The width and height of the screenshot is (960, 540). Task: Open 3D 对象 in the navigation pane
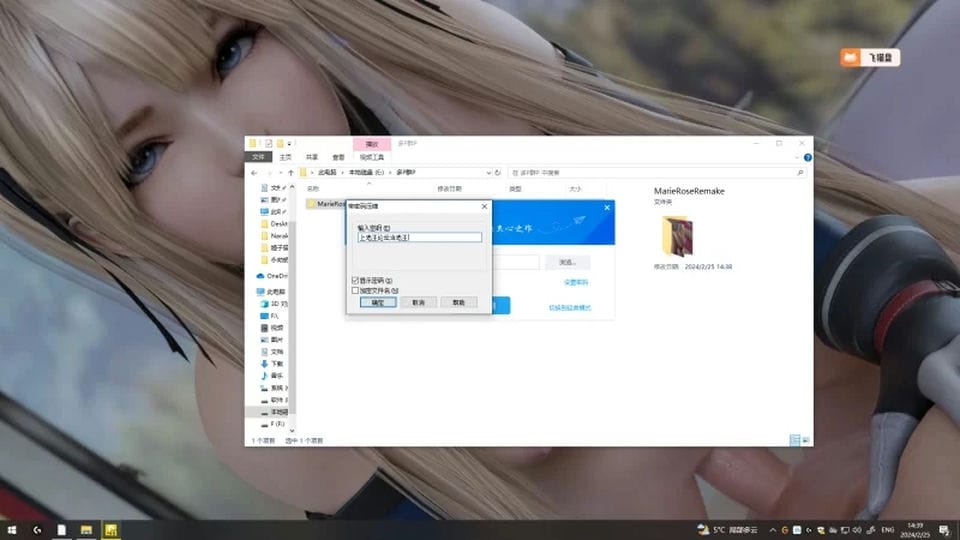[x=274, y=304]
